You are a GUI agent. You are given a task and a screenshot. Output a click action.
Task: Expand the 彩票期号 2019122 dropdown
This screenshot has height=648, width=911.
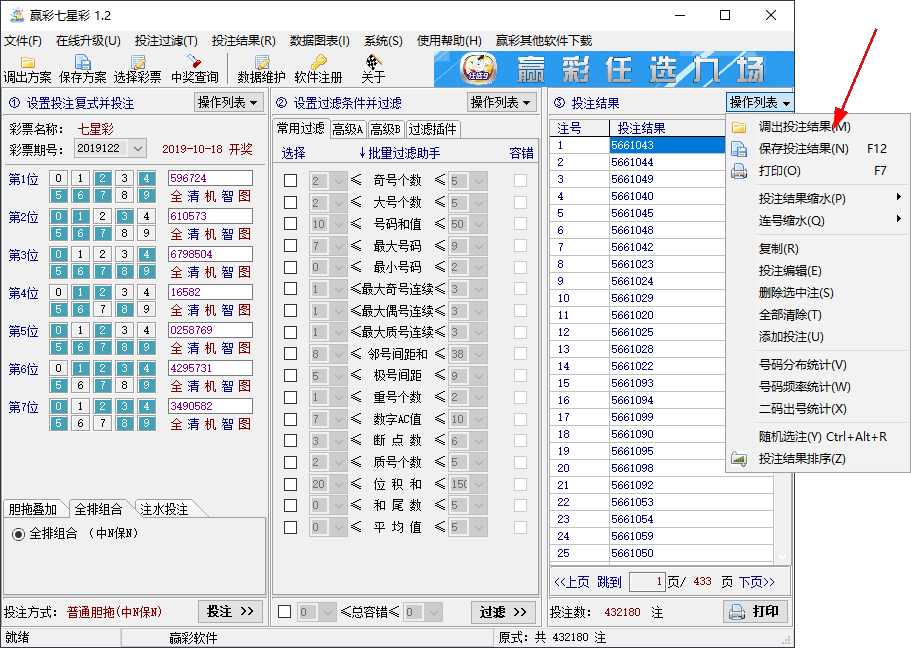(x=137, y=148)
